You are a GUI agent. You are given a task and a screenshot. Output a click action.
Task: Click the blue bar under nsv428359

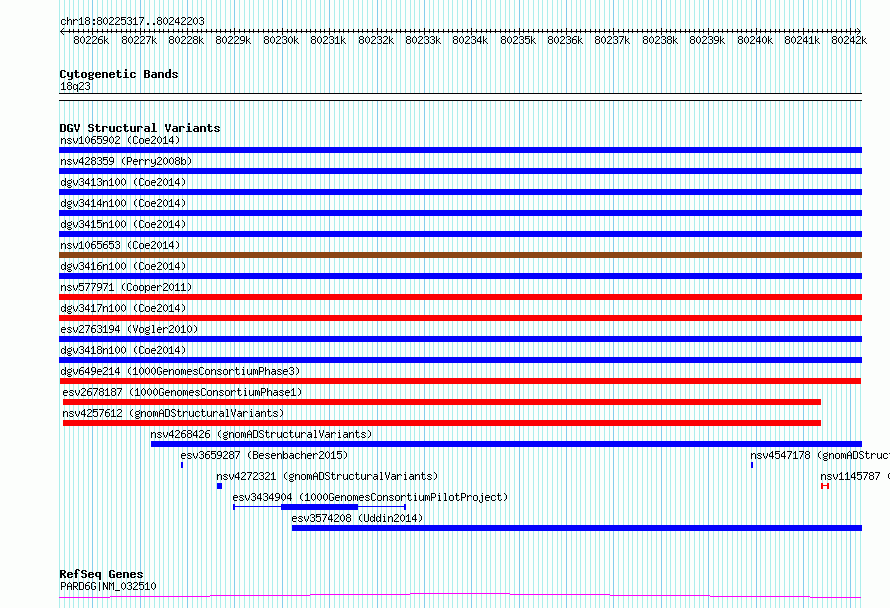pyautogui.click(x=460, y=171)
